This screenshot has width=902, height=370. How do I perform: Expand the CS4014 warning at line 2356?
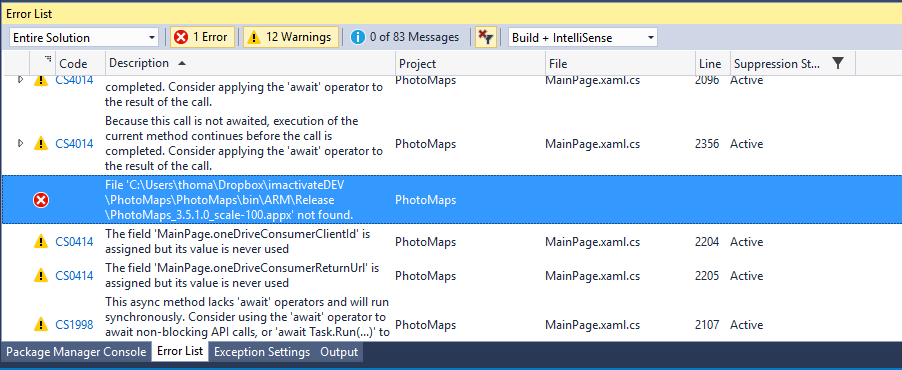click(21, 143)
